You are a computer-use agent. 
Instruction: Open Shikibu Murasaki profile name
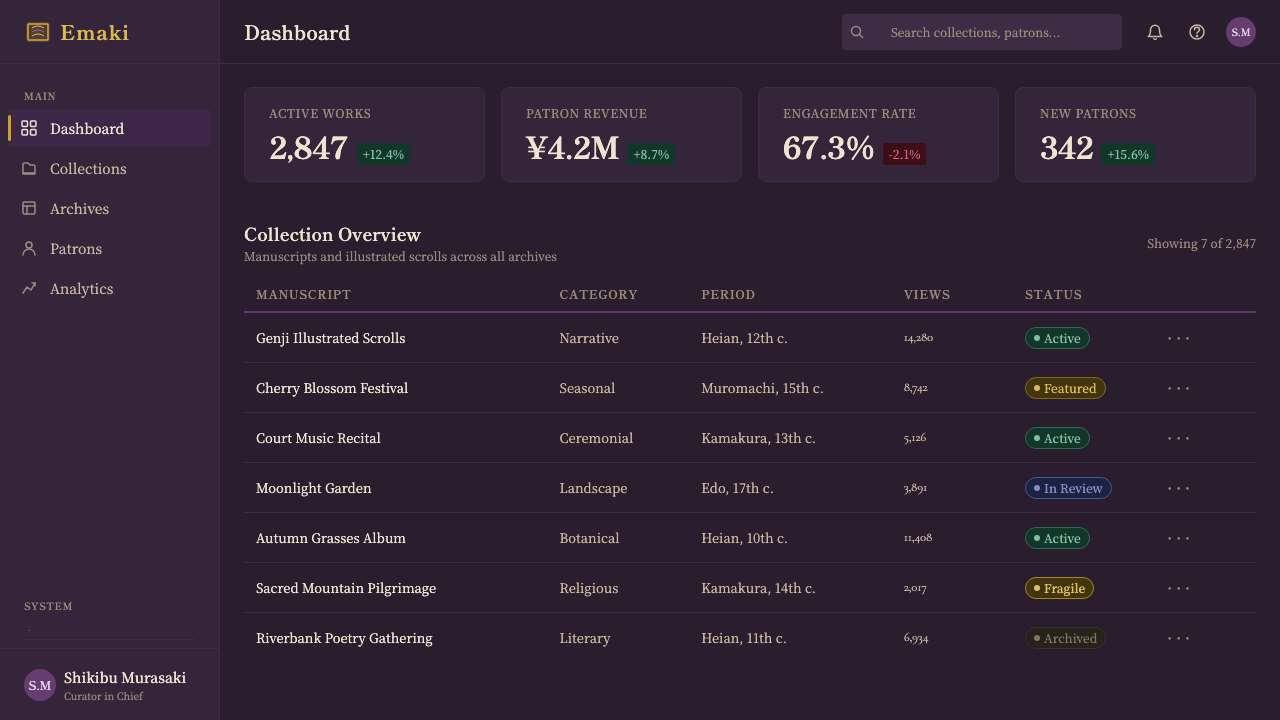tap(125, 677)
